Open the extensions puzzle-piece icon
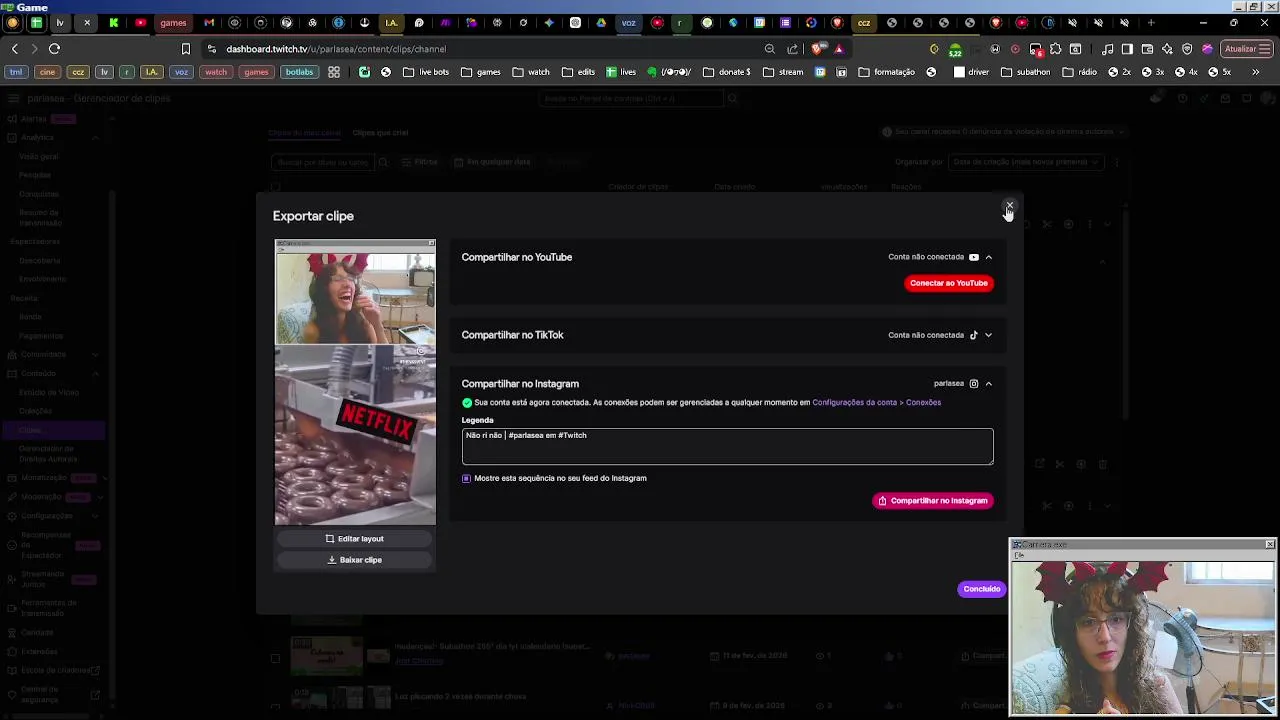The image size is (1280, 720). pyautogui.click(x=1056, y=48)
